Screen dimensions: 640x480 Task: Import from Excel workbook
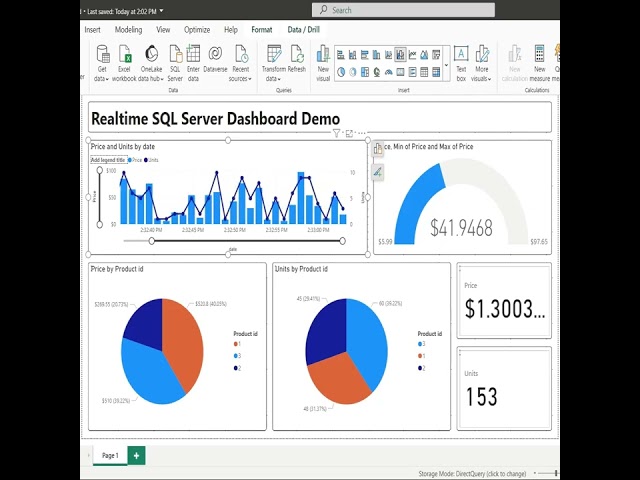[124, 63]
